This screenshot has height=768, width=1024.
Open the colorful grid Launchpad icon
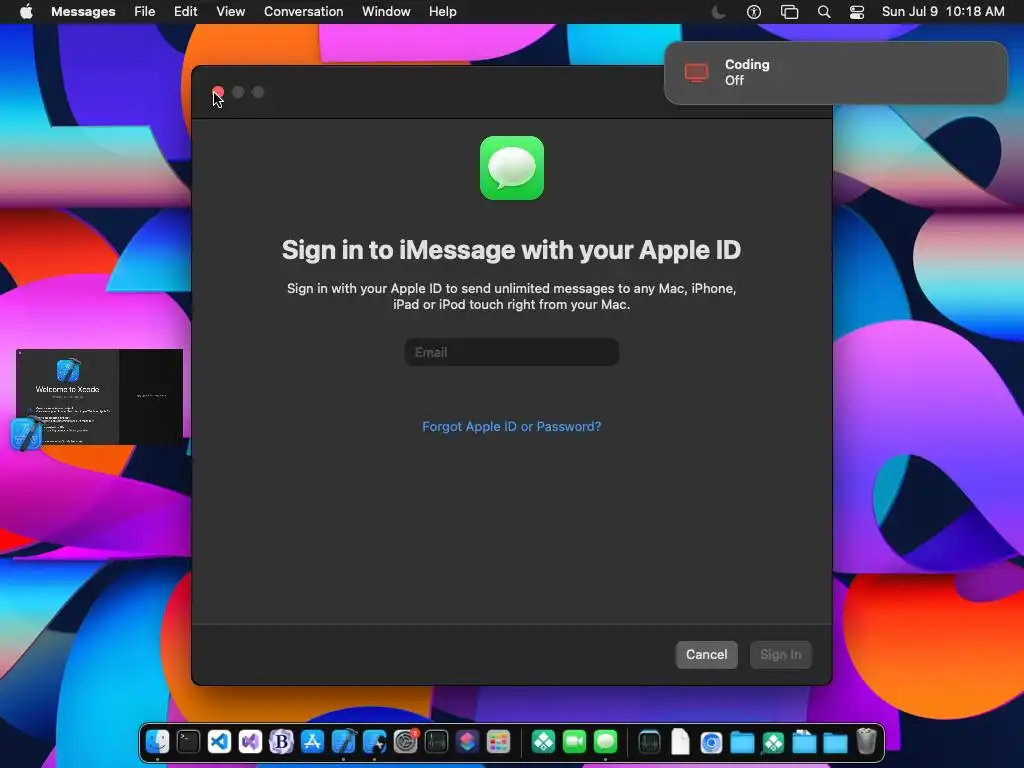tap(498, 742)
